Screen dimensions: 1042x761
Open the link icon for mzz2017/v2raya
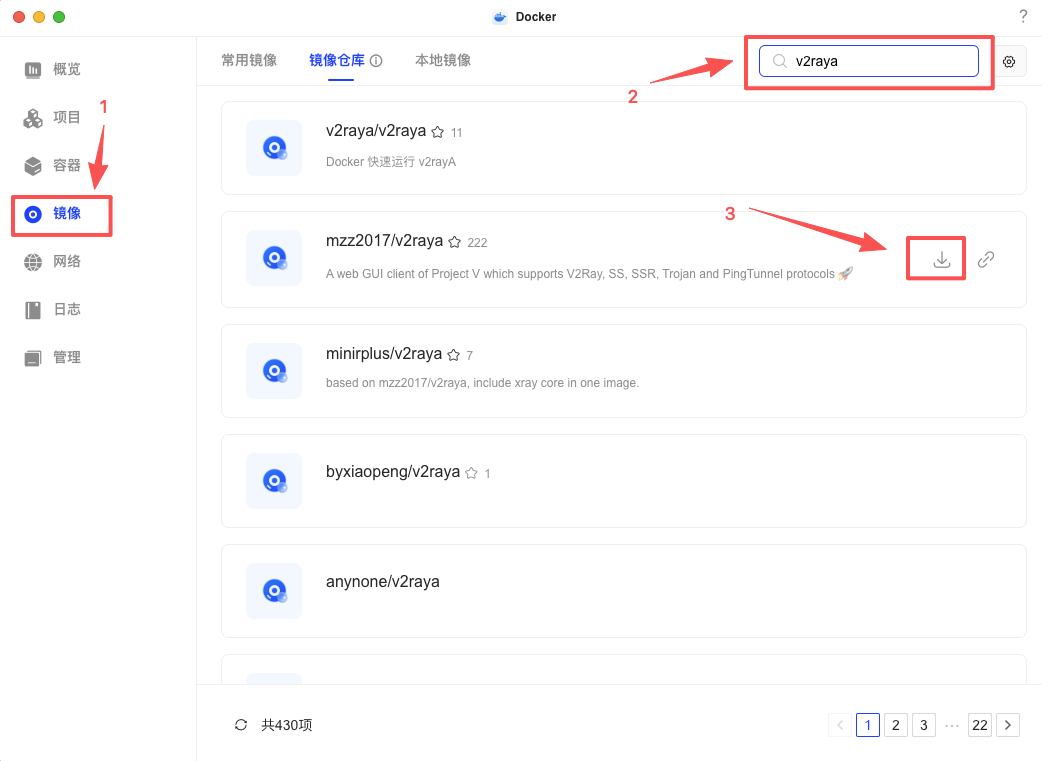point(986,260)
